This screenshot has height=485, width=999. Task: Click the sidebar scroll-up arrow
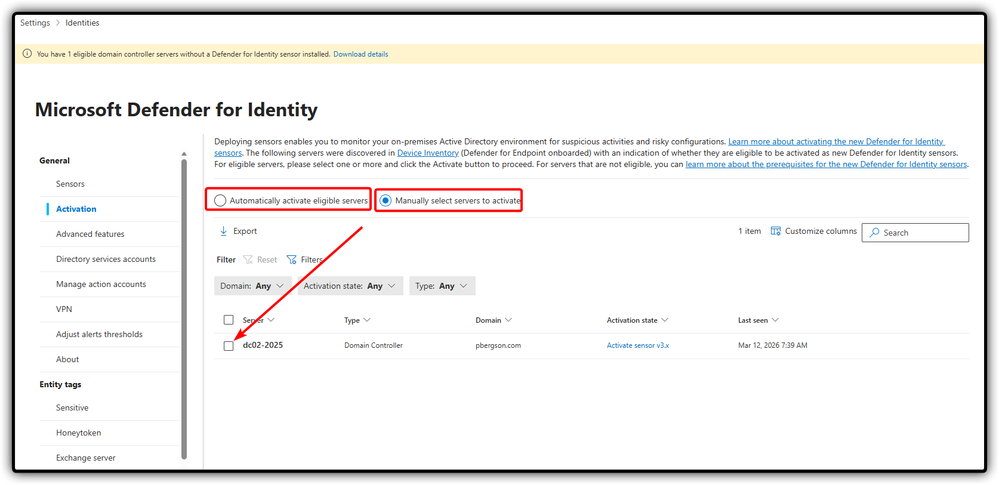point(184,154)
